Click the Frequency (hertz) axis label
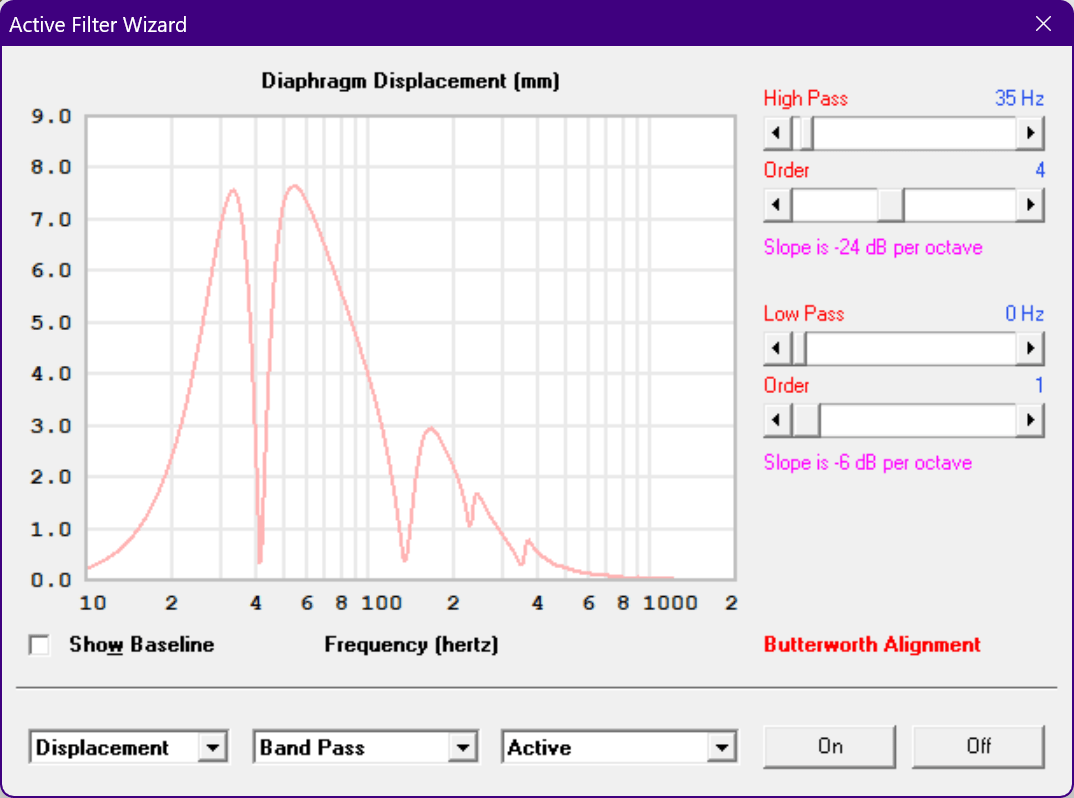 pyautogui.click(x=411, y=645)
